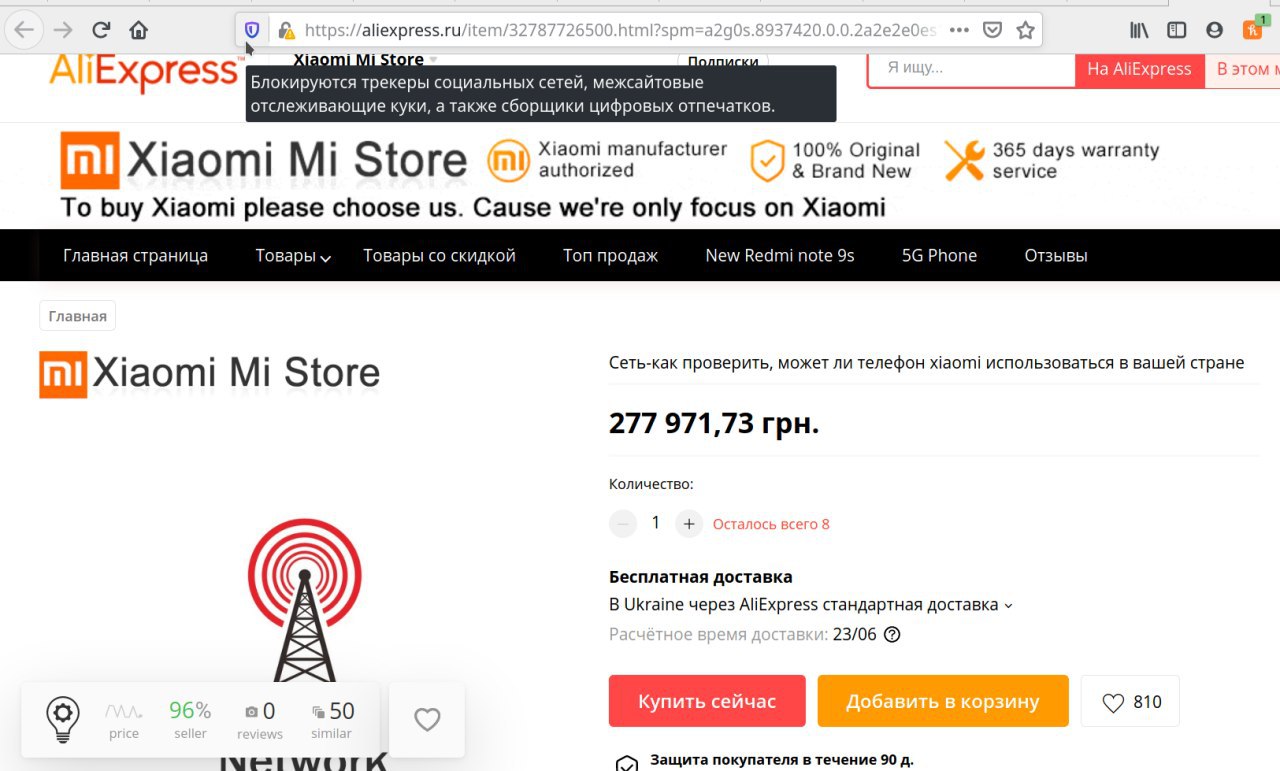This screenshot has width=1280, height=771.
Task: Click 'Защита покупателя в течение 90 д.' text
Action: click(782, 760)
